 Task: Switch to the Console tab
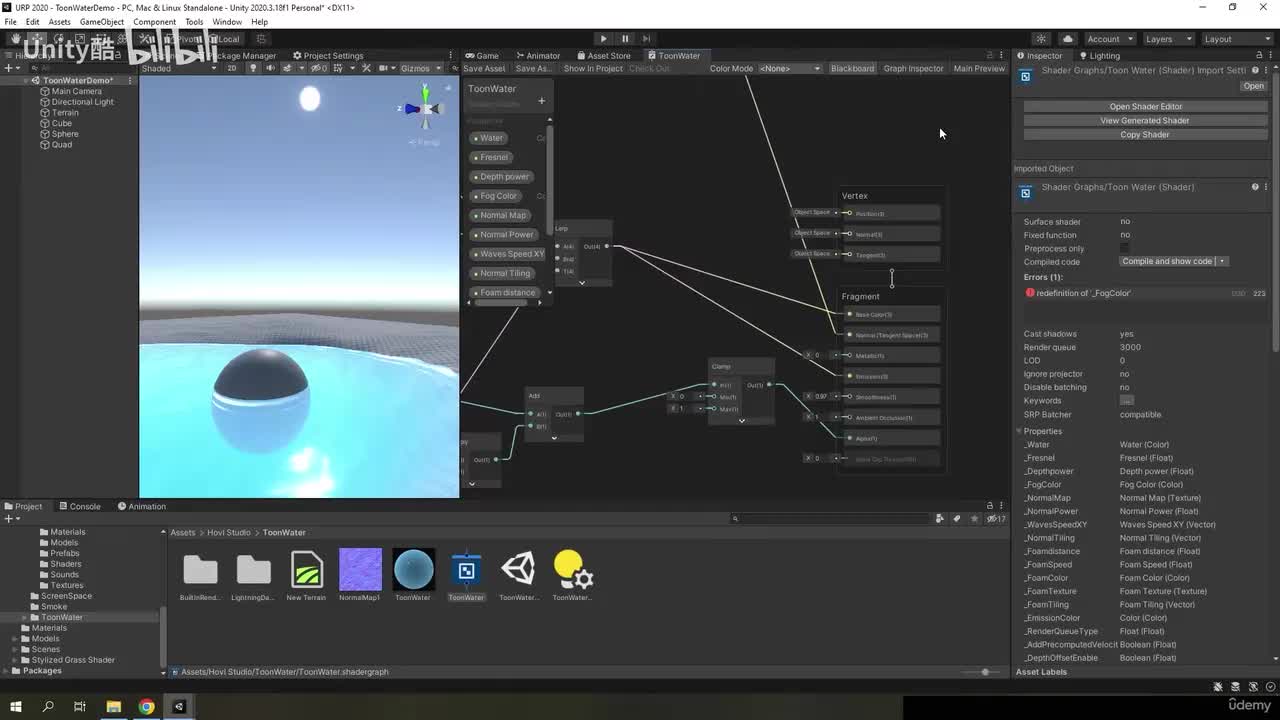[x=79, y=506]
